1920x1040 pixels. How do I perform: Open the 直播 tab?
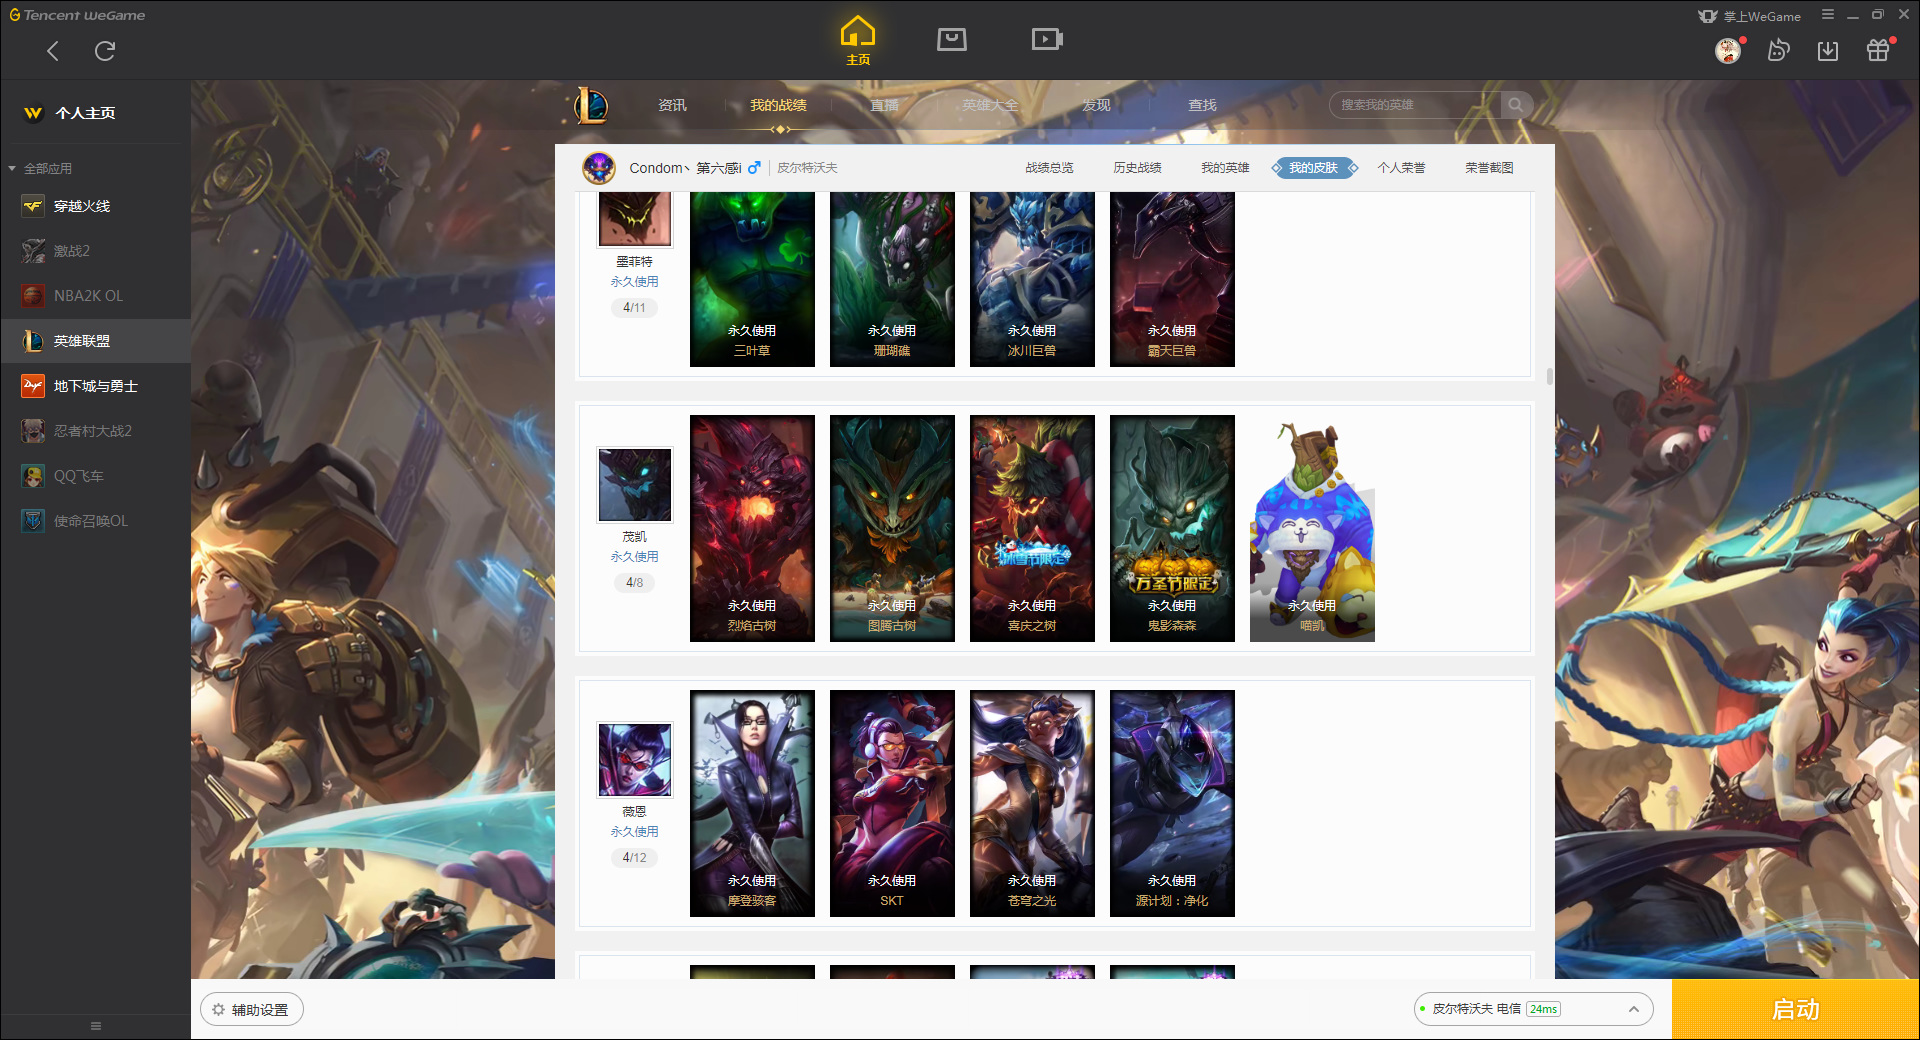tap(884, 105)
